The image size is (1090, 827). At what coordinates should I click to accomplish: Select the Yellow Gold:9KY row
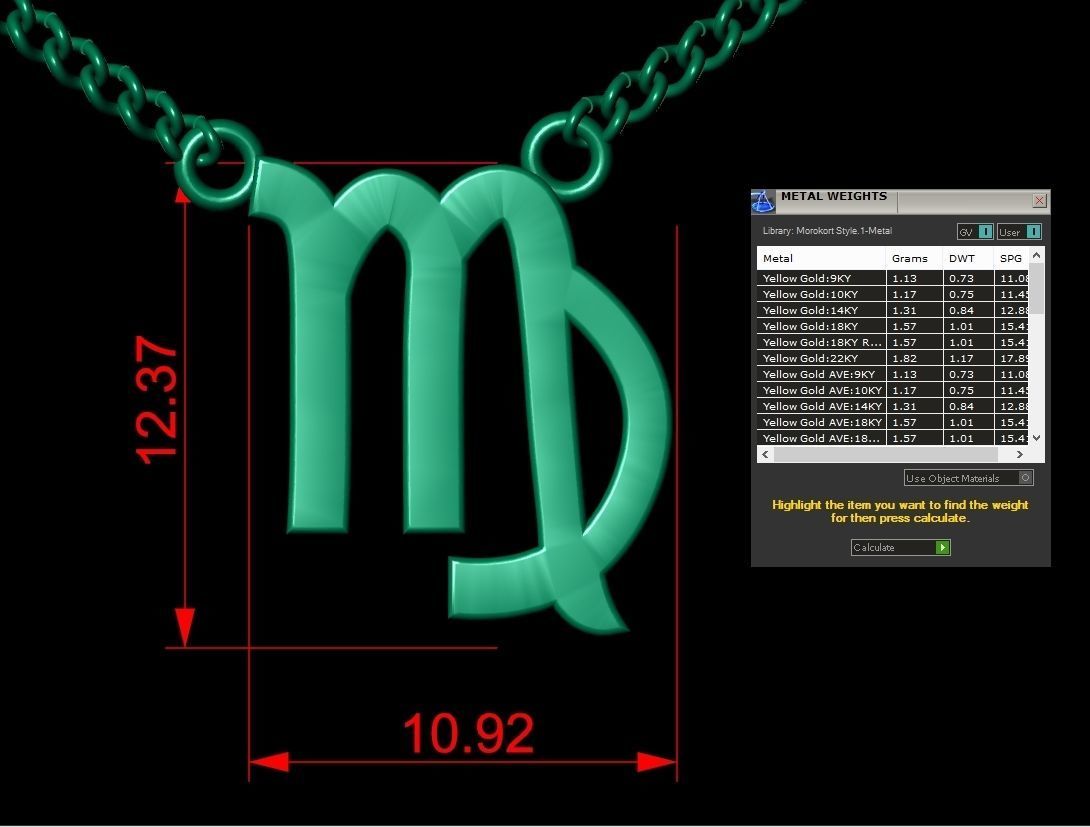pyautogui.click(x=893, y=278)
